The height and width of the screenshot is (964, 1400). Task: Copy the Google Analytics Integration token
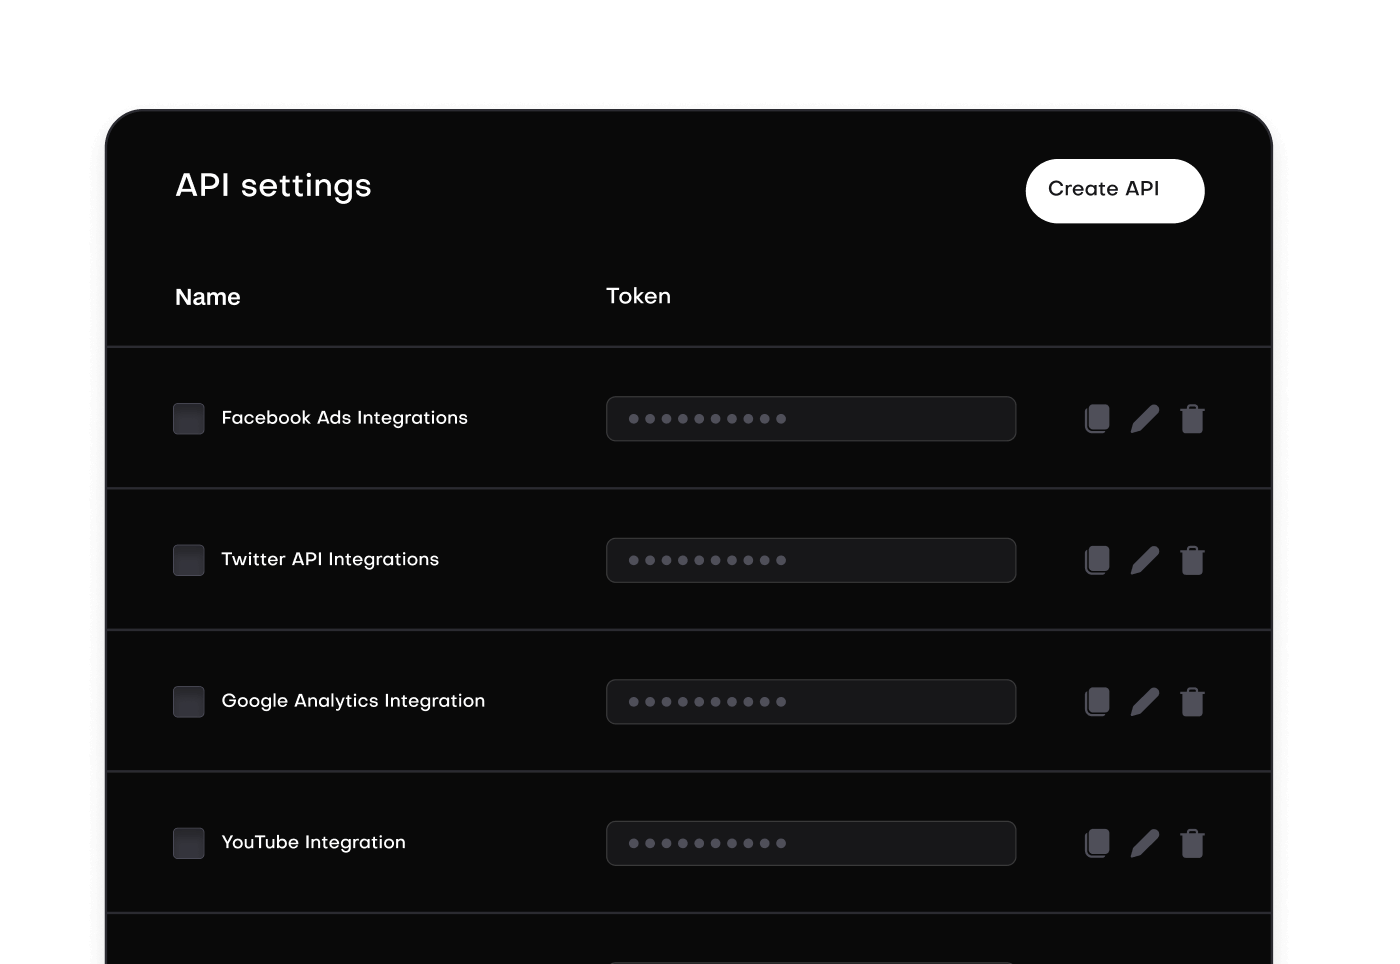1096,701
